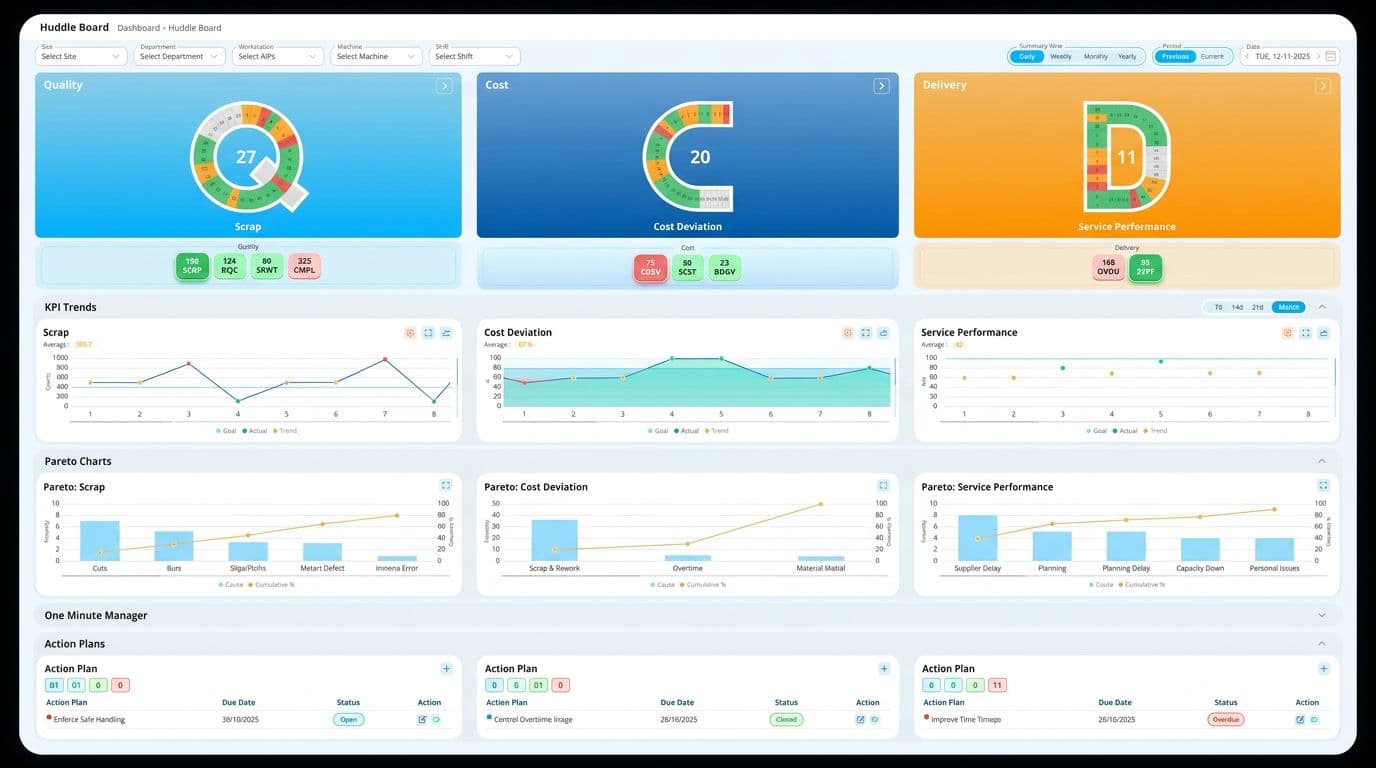Viewport: 1376px width, 768px height.
Task: Select the 168 OVDU delivery KPI chip
Action: (x=1108, y=267)
